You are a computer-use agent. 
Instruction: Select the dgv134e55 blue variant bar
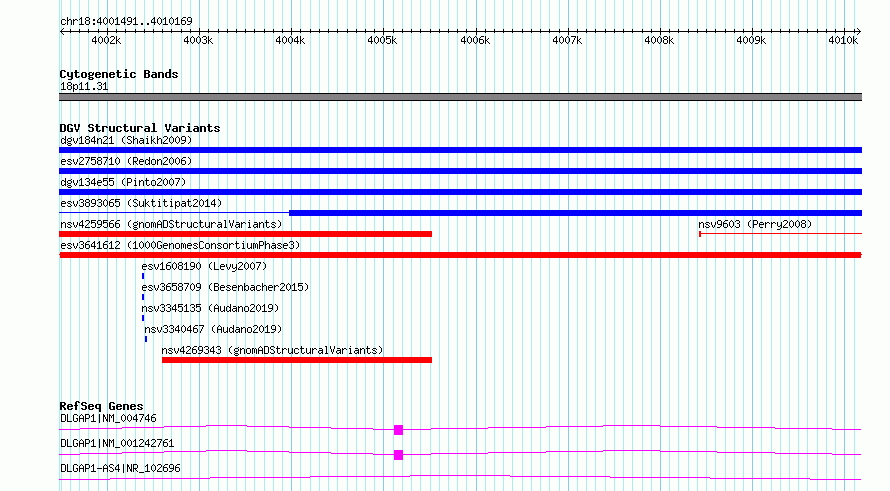pos(460,192)
